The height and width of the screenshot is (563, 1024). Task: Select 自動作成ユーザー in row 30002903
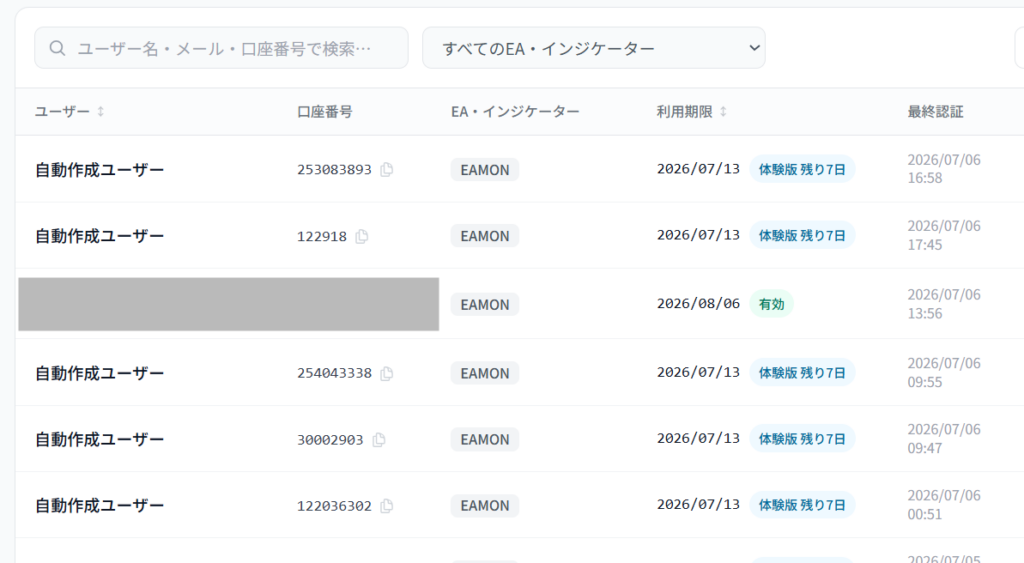tap(99, 440)
